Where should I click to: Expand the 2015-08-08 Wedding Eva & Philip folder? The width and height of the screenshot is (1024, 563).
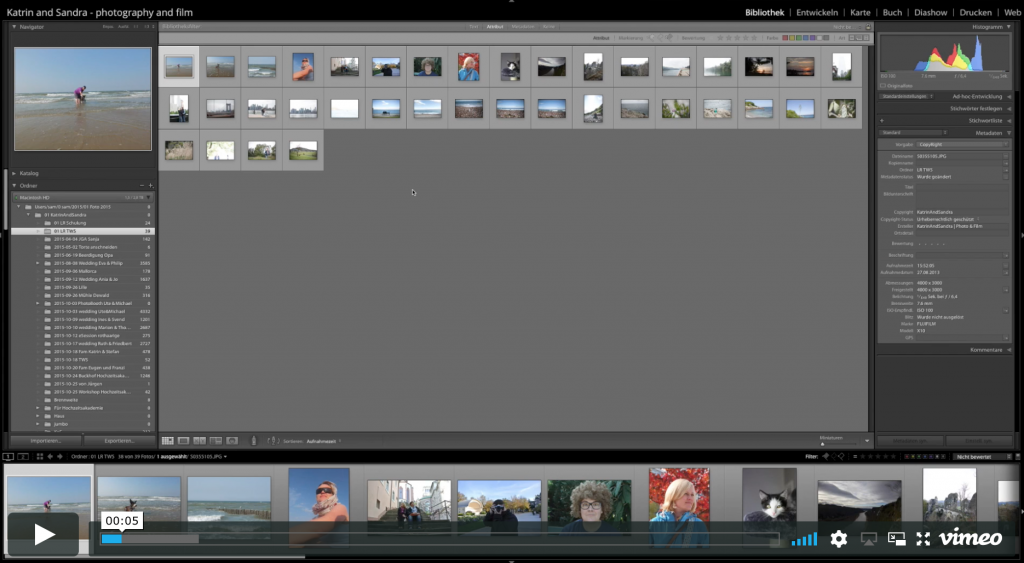(x=38, y=263)
